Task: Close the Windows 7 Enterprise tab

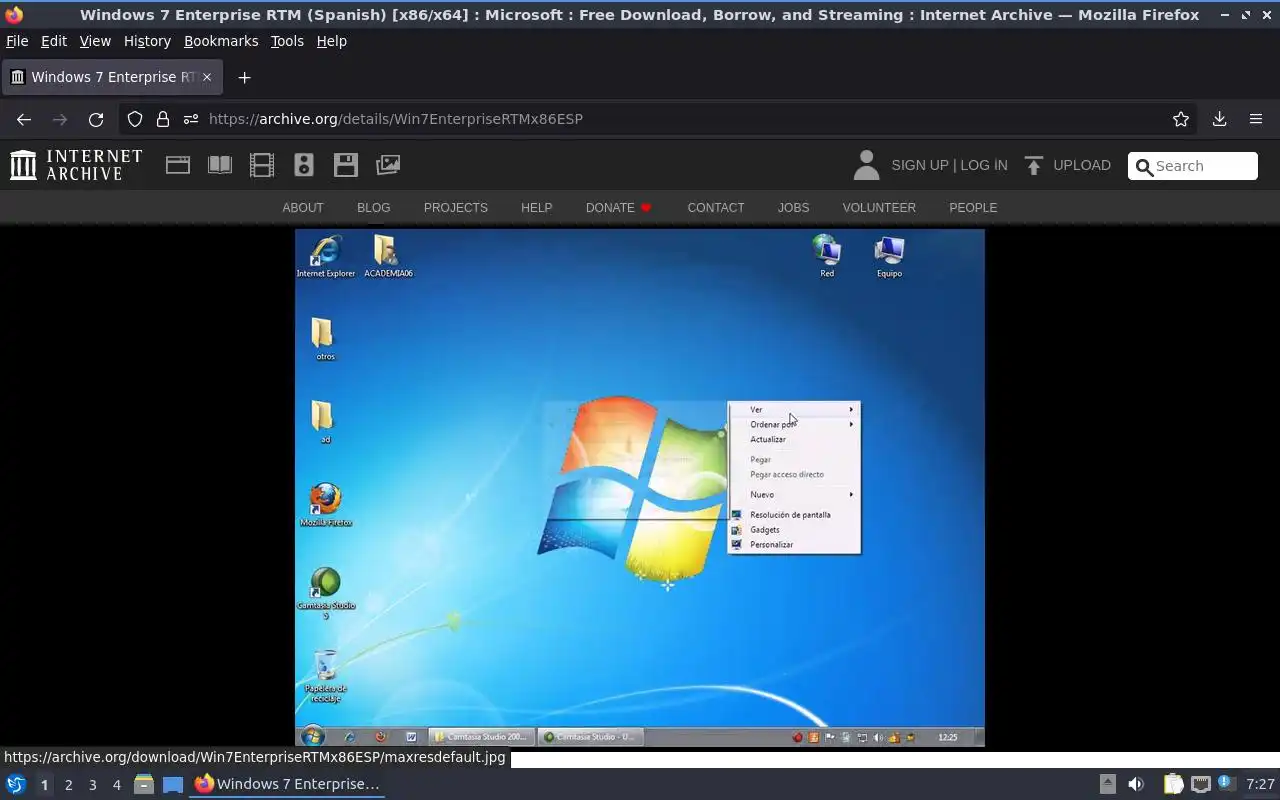Action: [207, 77]
